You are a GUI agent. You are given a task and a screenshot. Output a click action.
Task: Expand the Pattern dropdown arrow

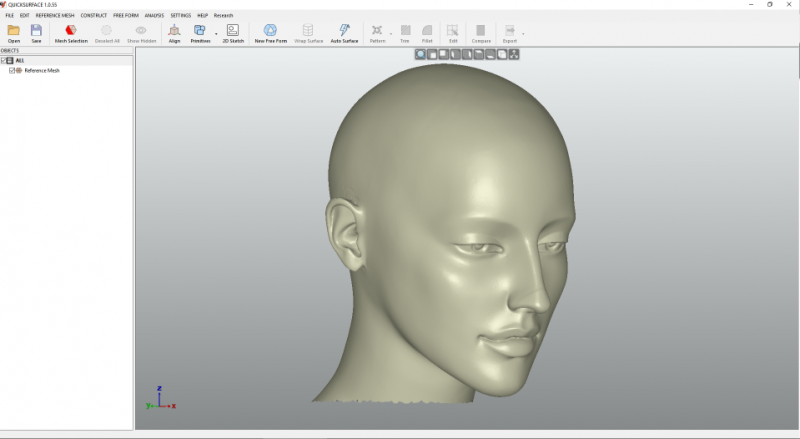[391, 34]
